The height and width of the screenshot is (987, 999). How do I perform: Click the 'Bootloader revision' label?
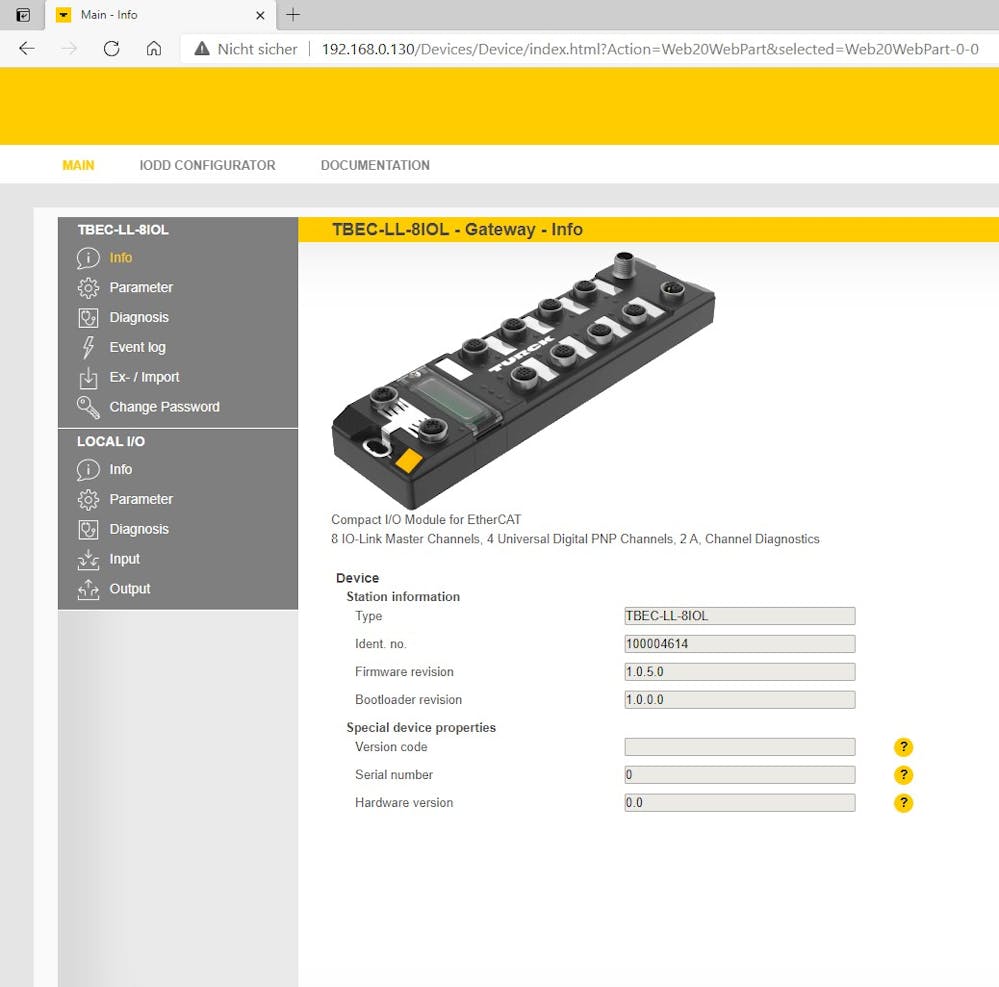[x=408, y=700]
